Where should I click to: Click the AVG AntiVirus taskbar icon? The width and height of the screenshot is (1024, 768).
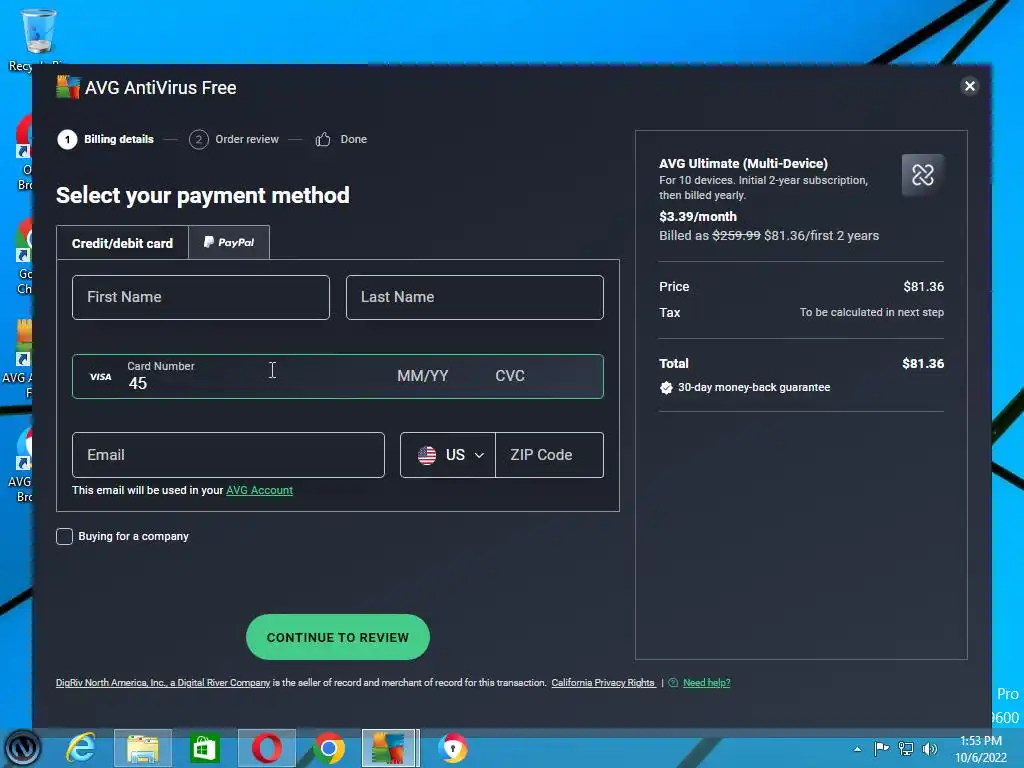coord(389,748)
